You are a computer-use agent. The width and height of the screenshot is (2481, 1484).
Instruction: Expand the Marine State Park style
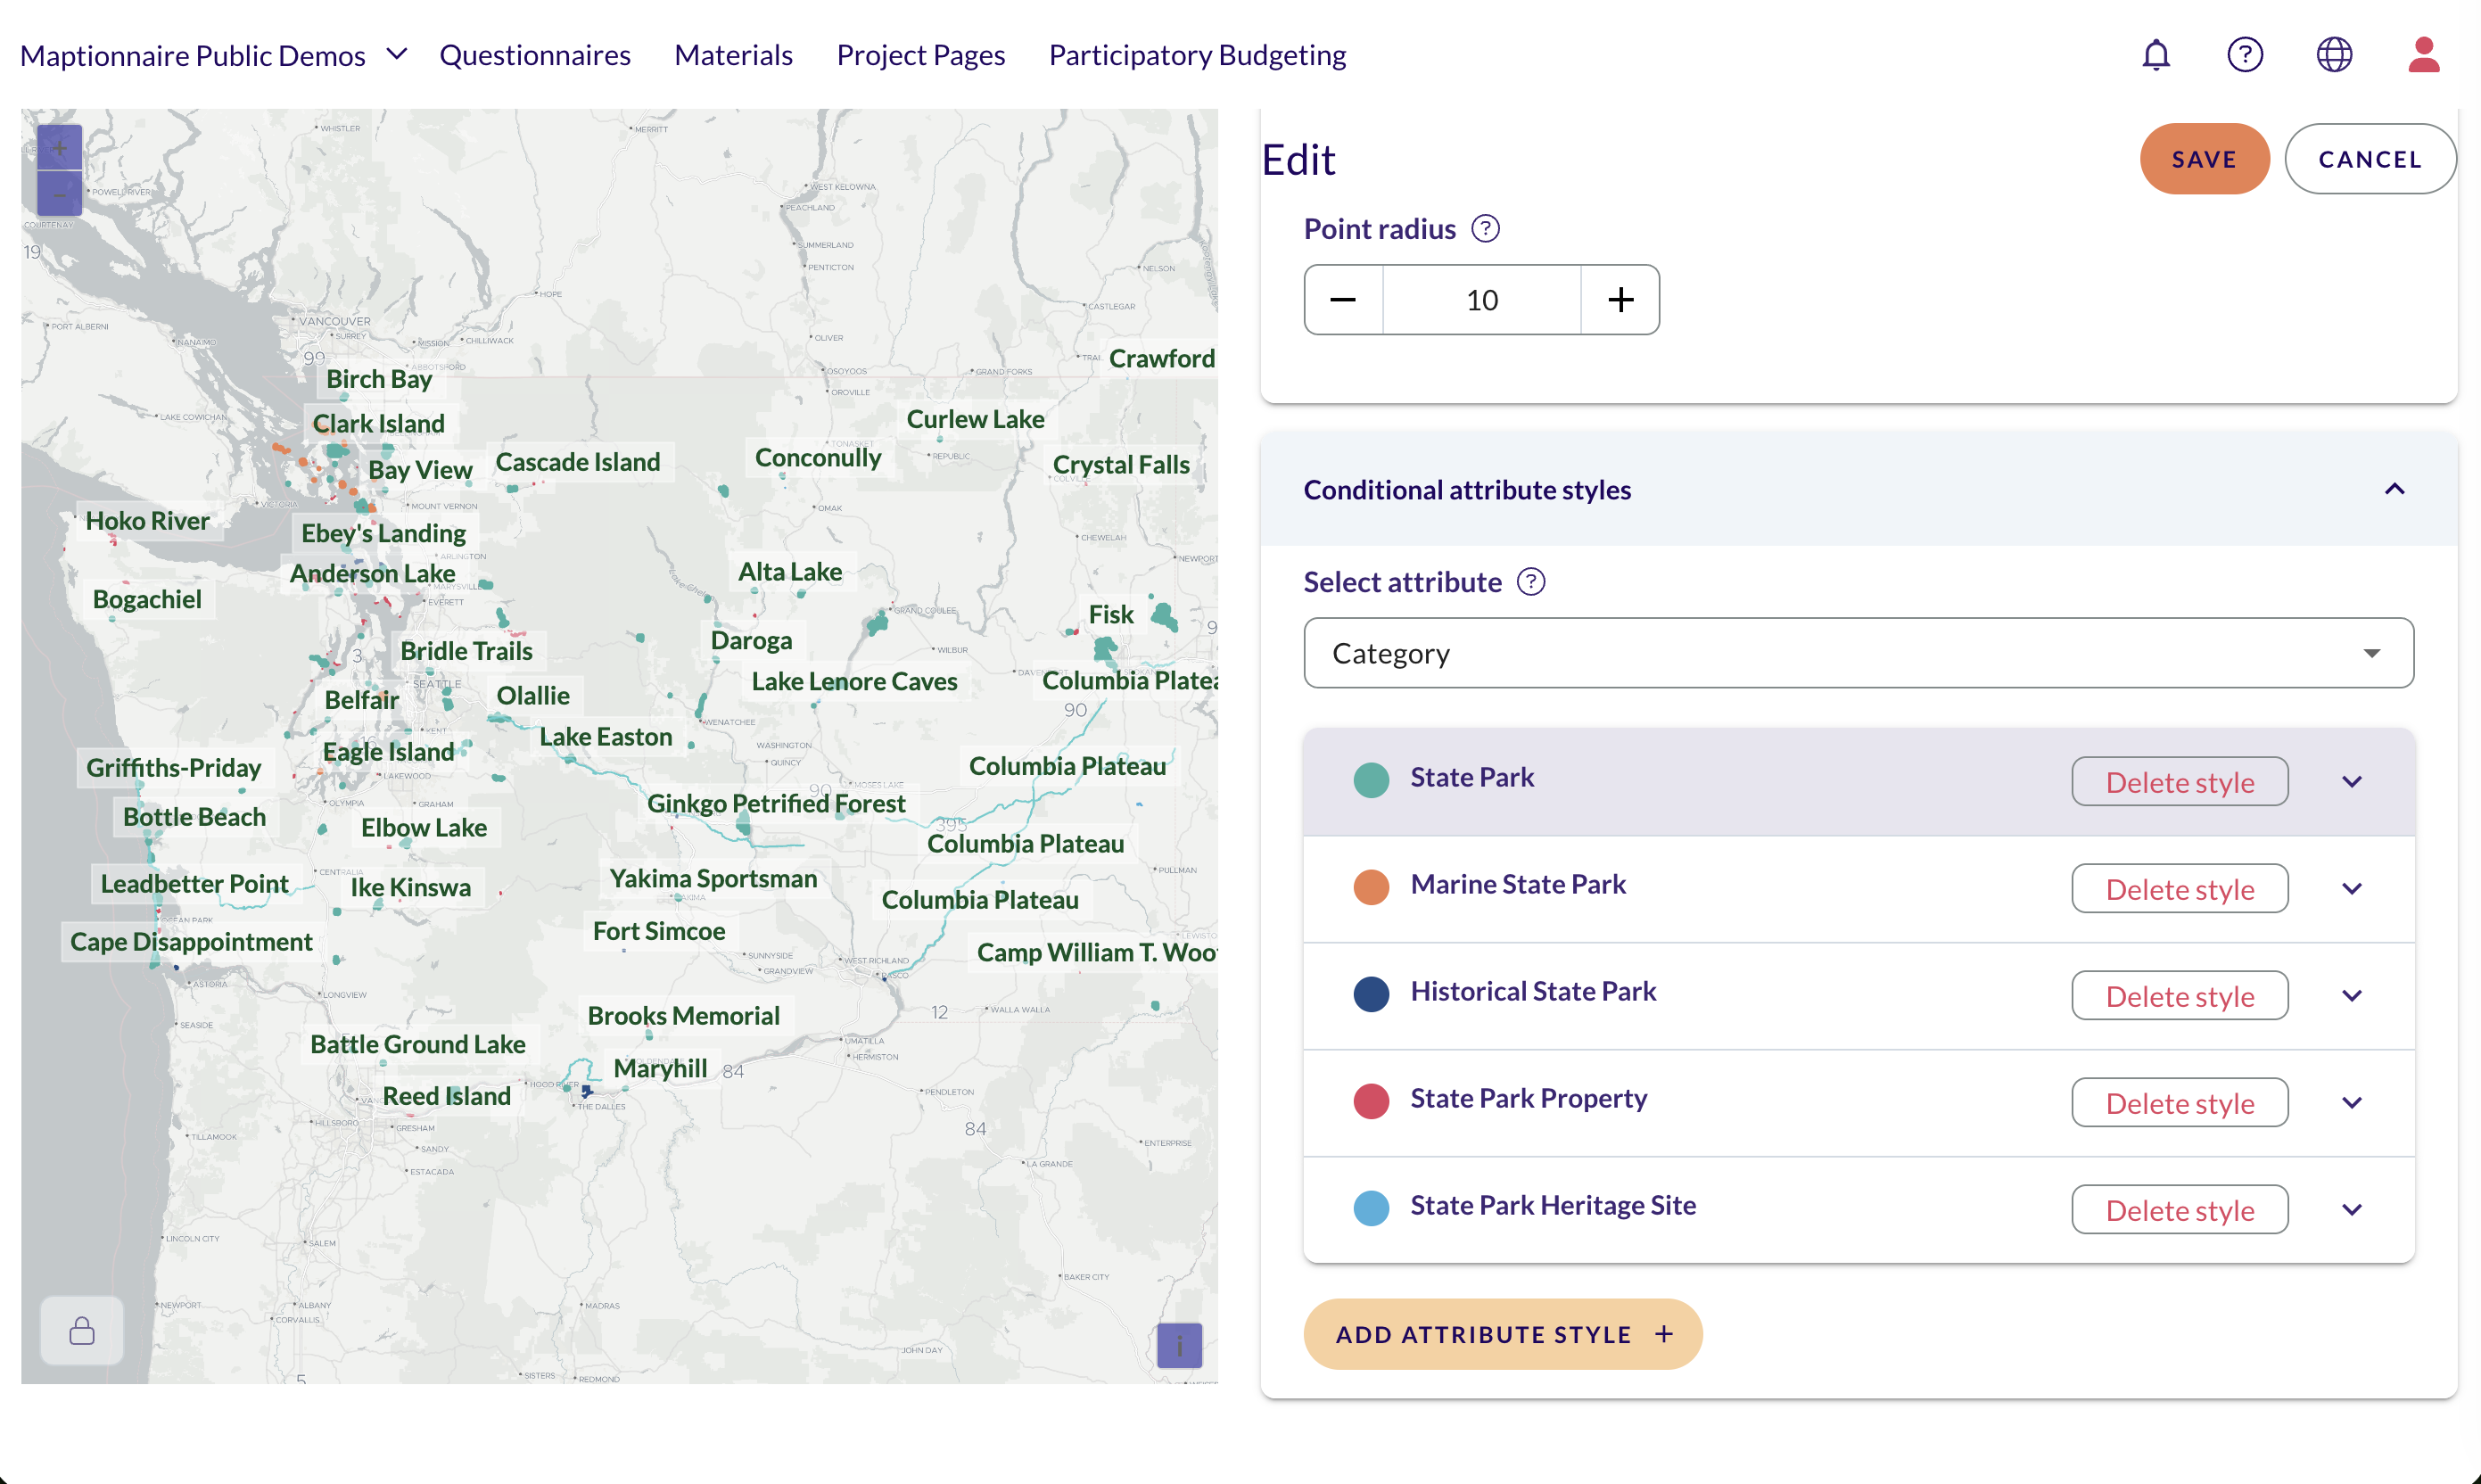(x=2351, y=889)
